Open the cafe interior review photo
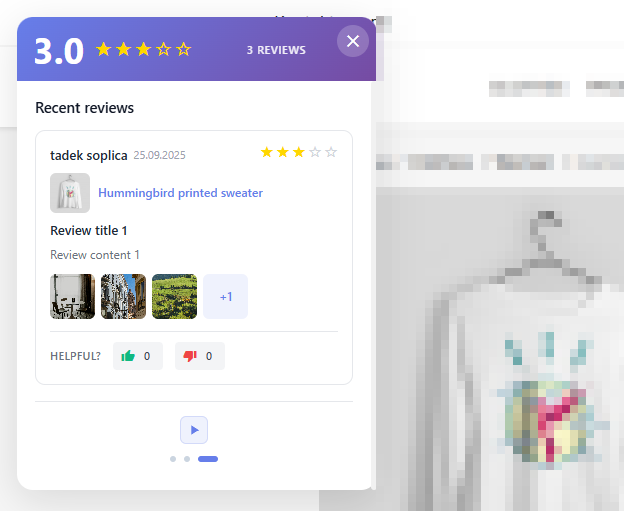This screenshot has width=624, height=511. click(x=72, y=296)
